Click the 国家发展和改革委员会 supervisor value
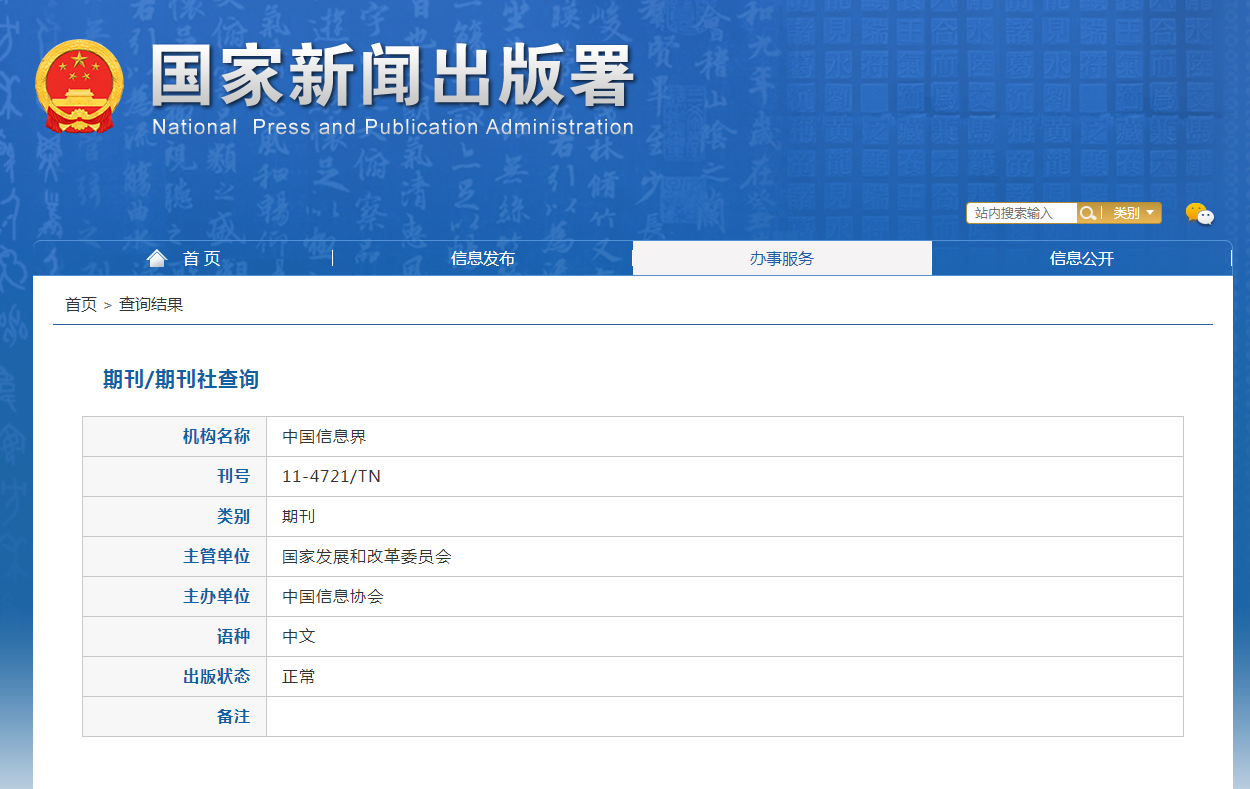This screenshot has width=1250, height=789. 366,557
